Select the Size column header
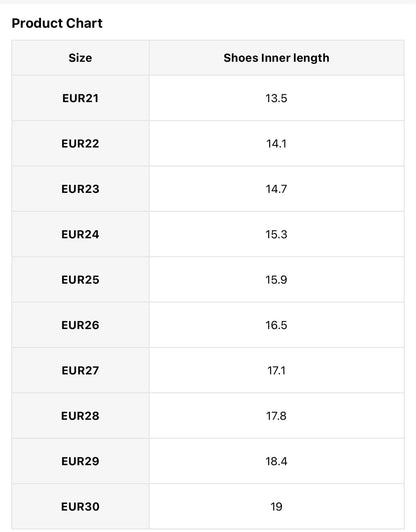416x532 pixels. pyautogui.click(x=80, y=58)
